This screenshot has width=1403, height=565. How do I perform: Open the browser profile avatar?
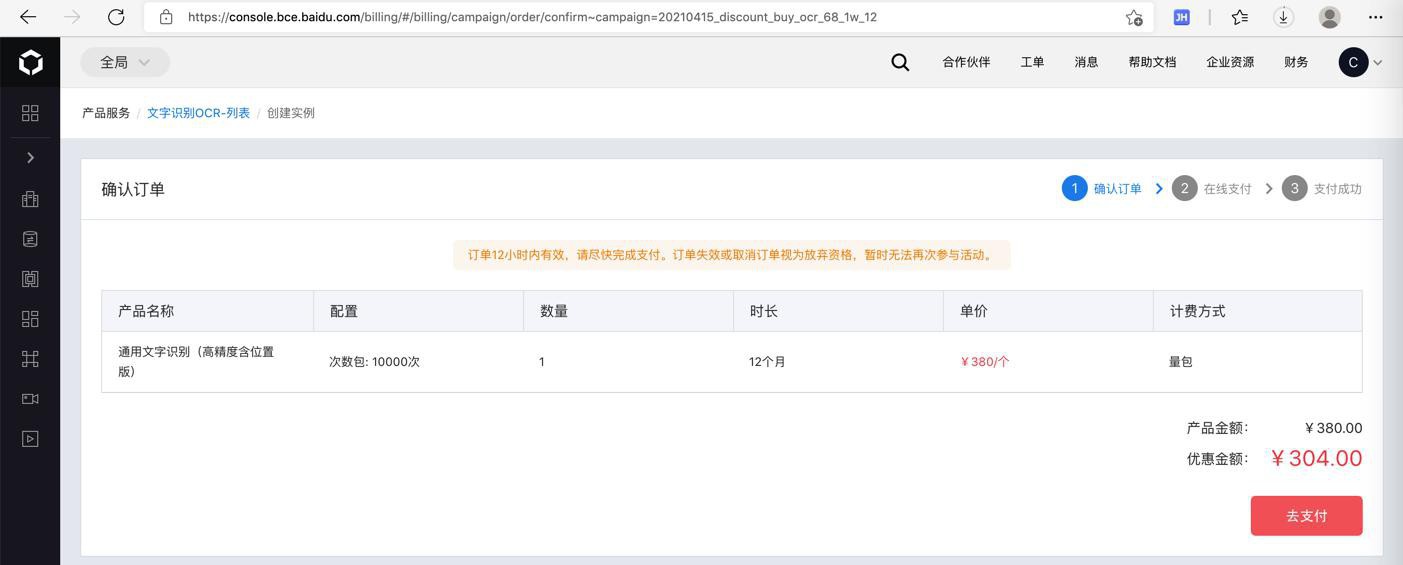[1330, 17]
